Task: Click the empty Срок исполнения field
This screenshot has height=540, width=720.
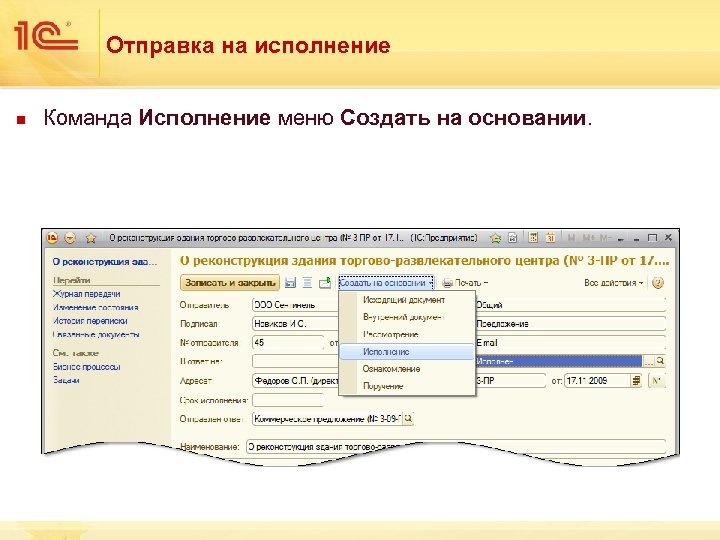Action: click(x=288, y=400)
